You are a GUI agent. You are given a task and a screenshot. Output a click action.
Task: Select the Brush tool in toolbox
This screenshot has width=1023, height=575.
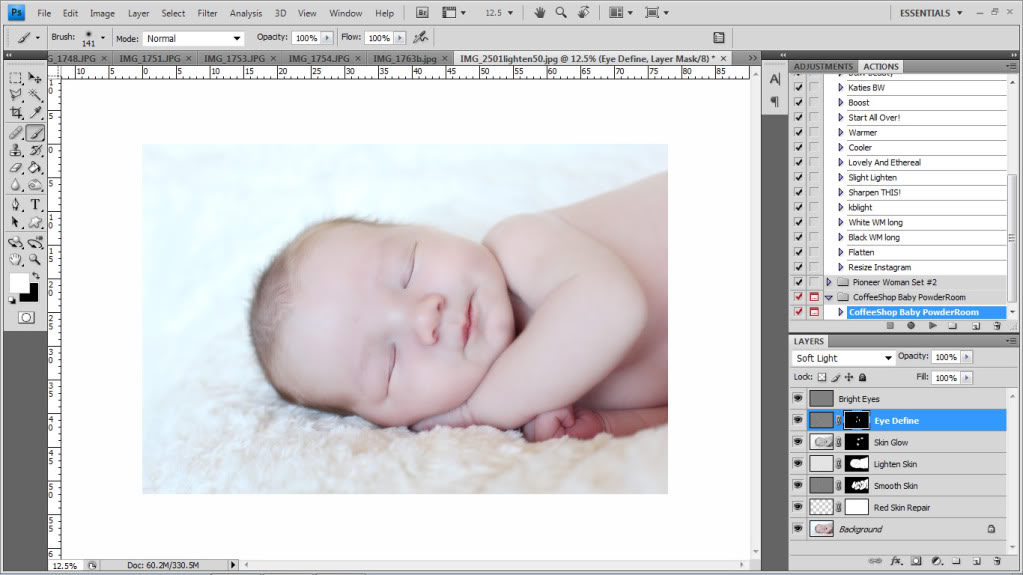tap(35, 133)
